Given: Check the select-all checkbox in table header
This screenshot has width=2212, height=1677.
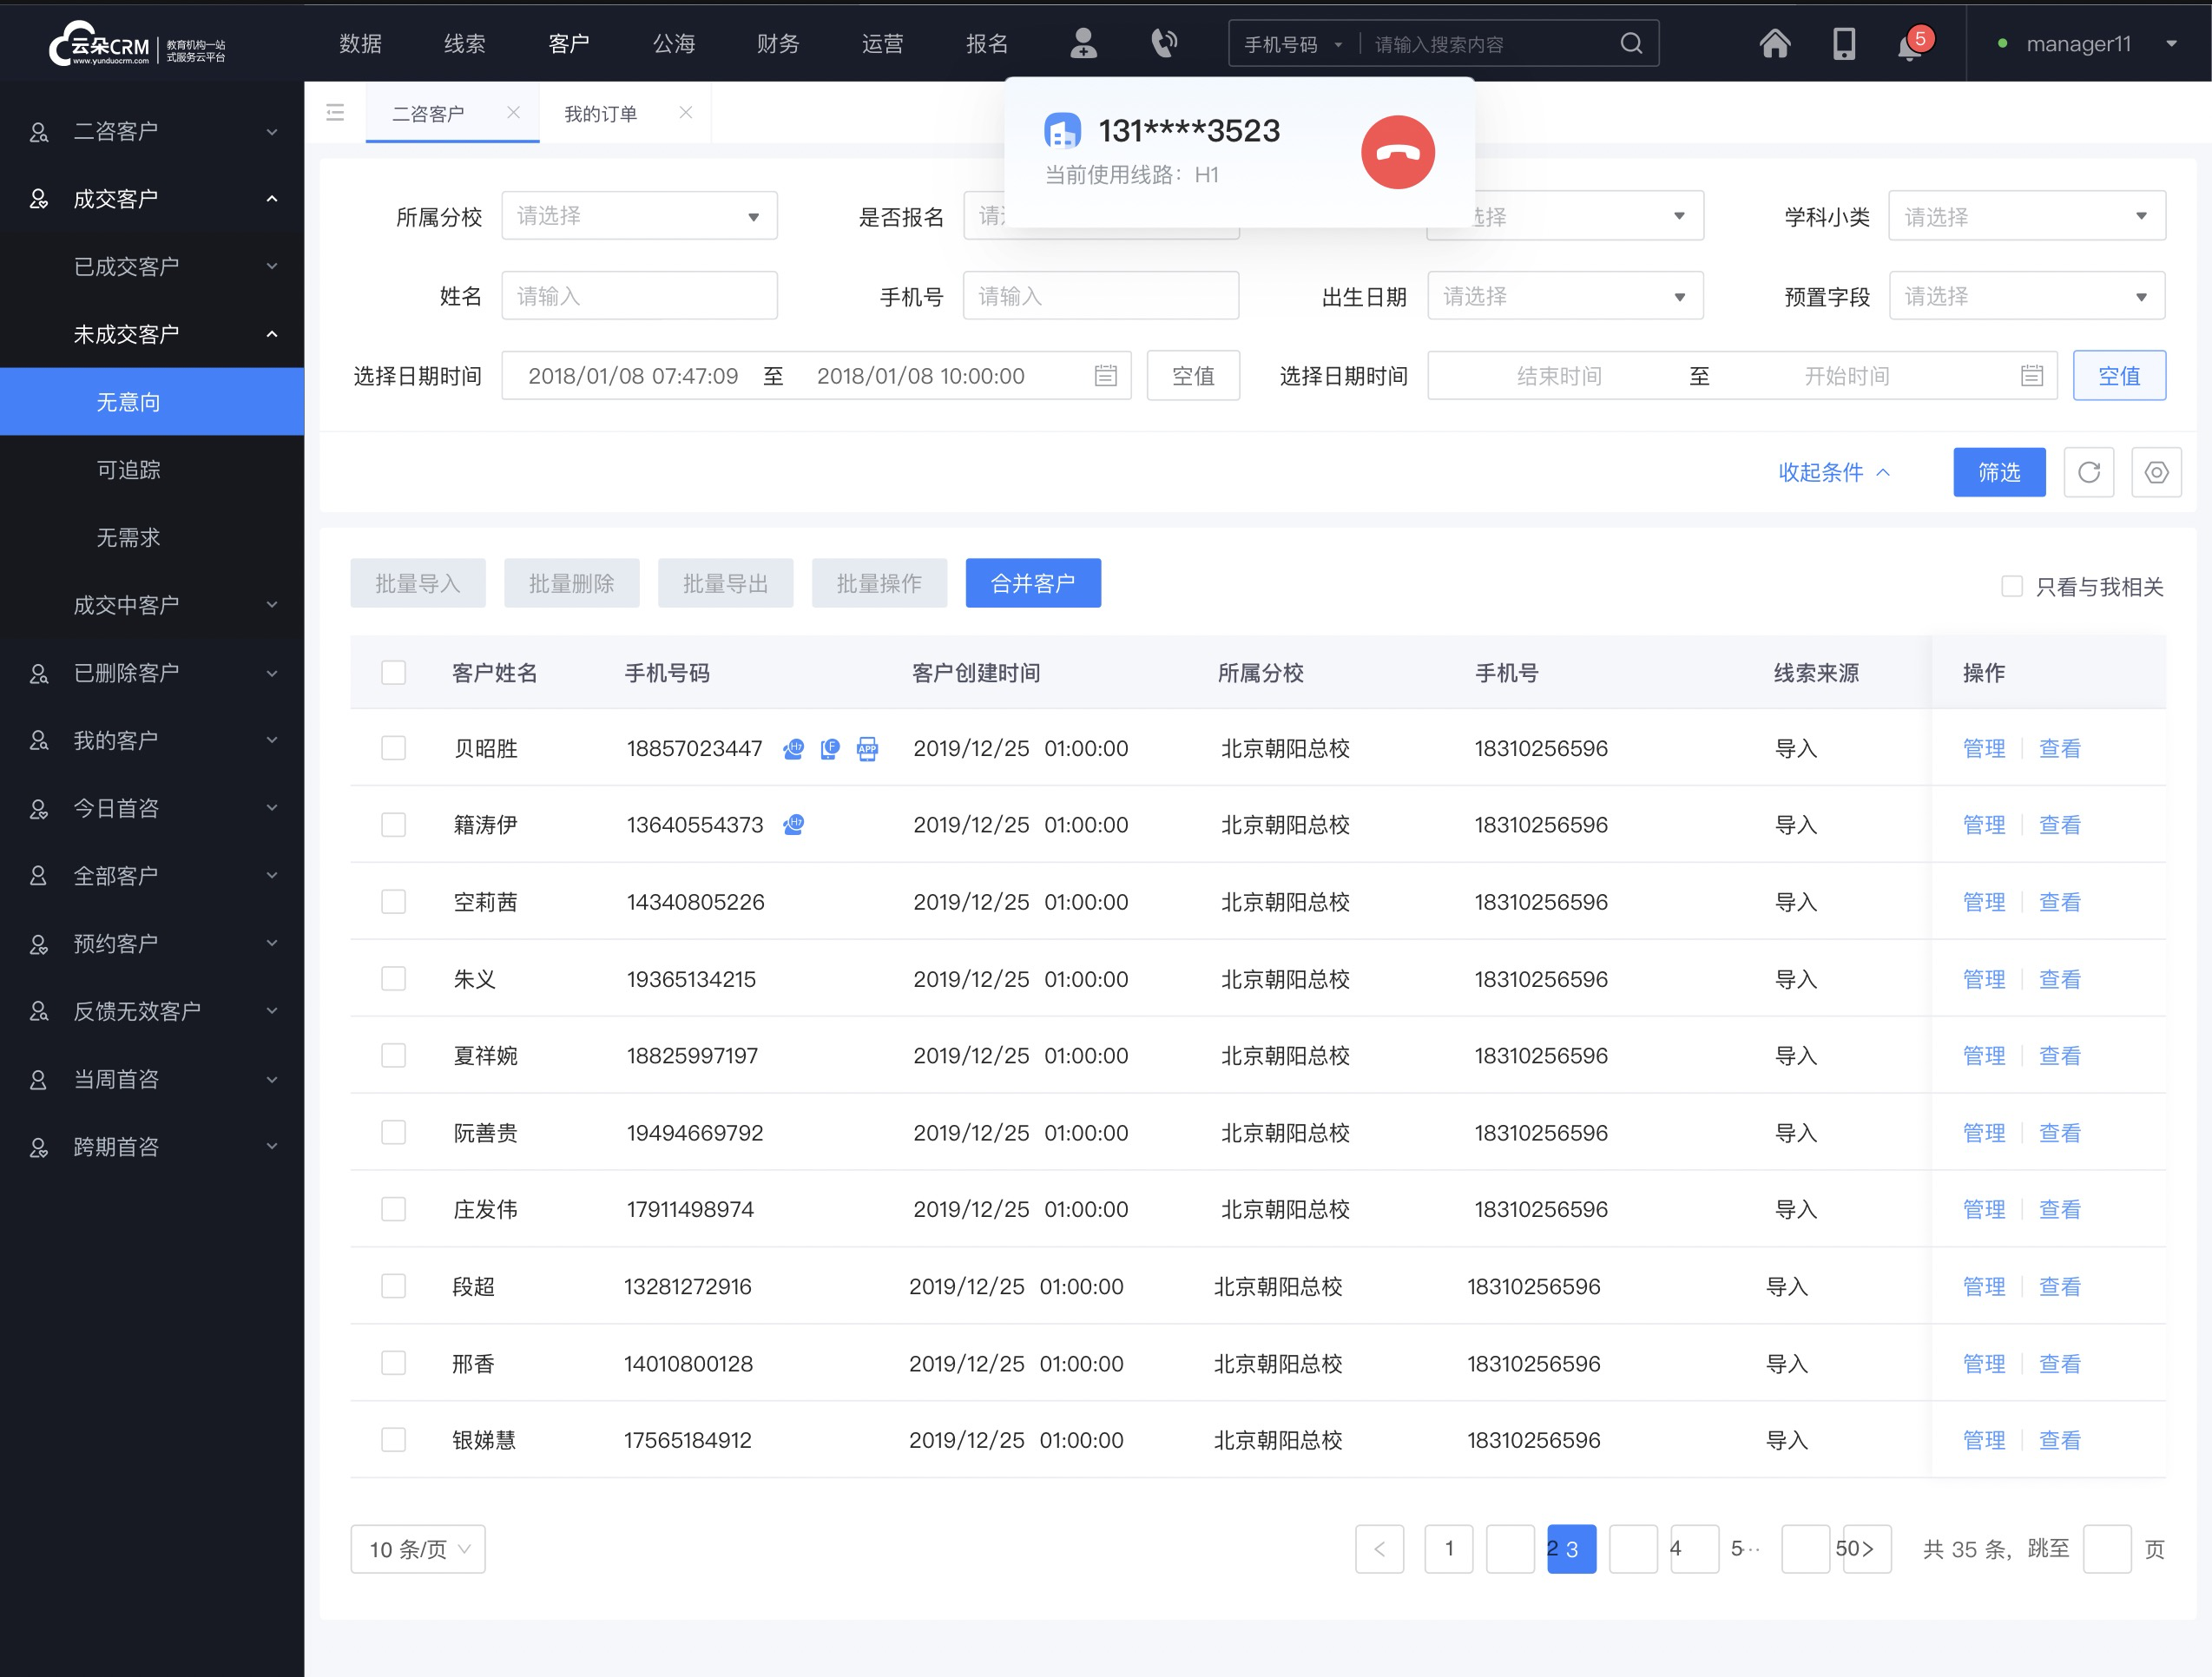Looking at the screenshot, I should pos(392,671).
